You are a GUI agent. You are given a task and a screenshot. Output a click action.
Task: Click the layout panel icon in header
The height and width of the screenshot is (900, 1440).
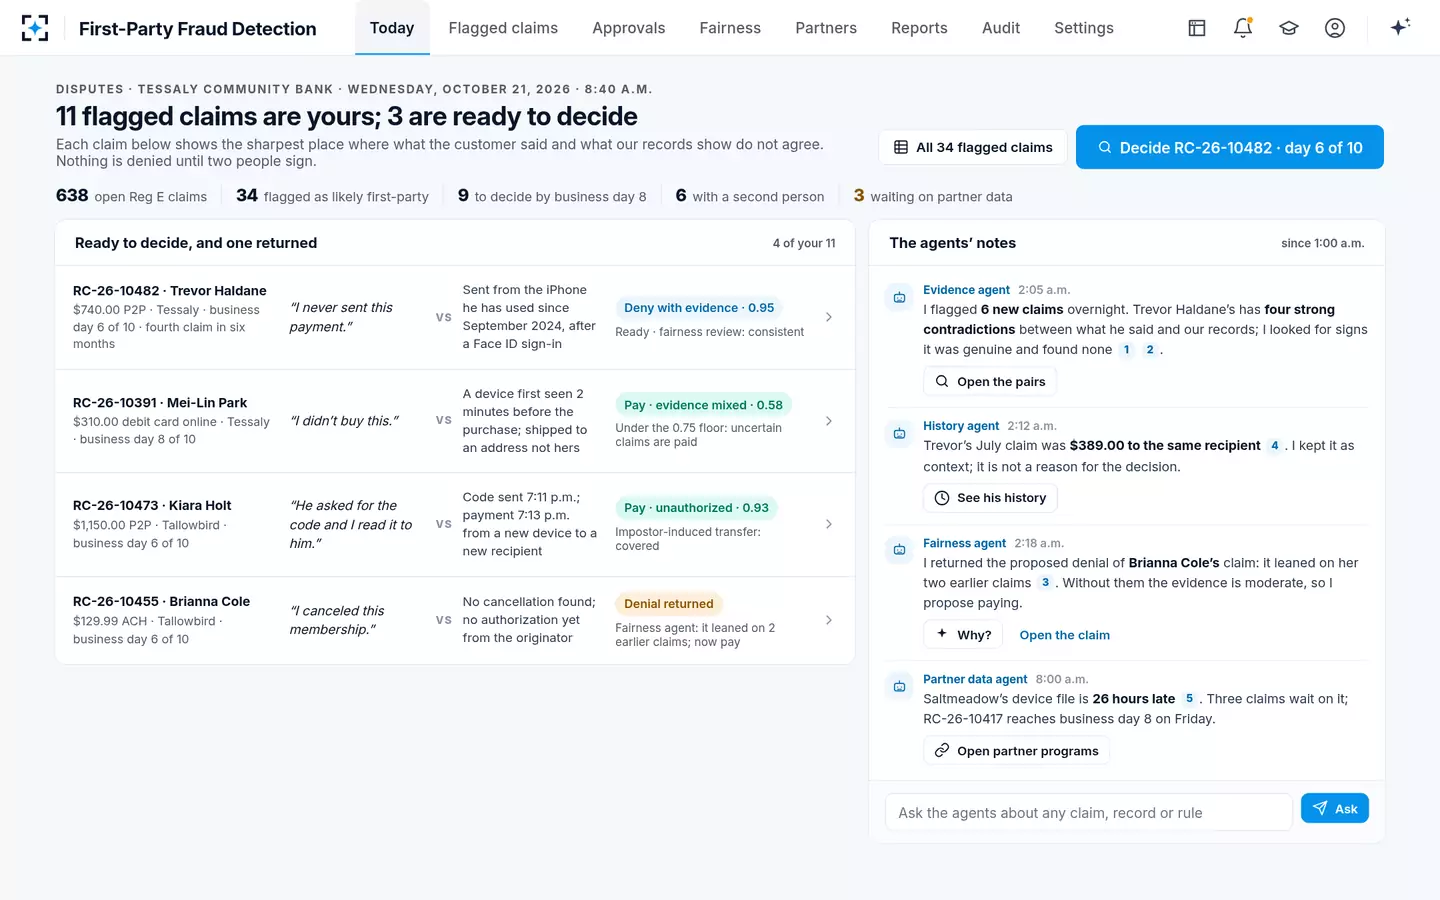click(x=1197, y=28)
